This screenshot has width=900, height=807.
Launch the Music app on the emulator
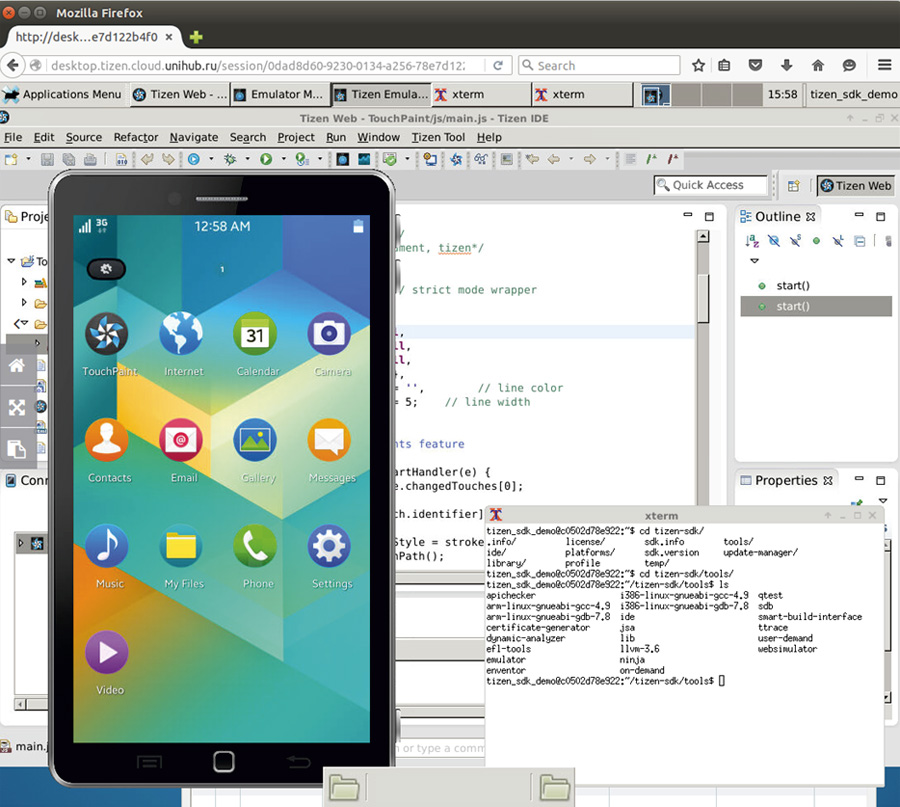click(x=107, y=546)
